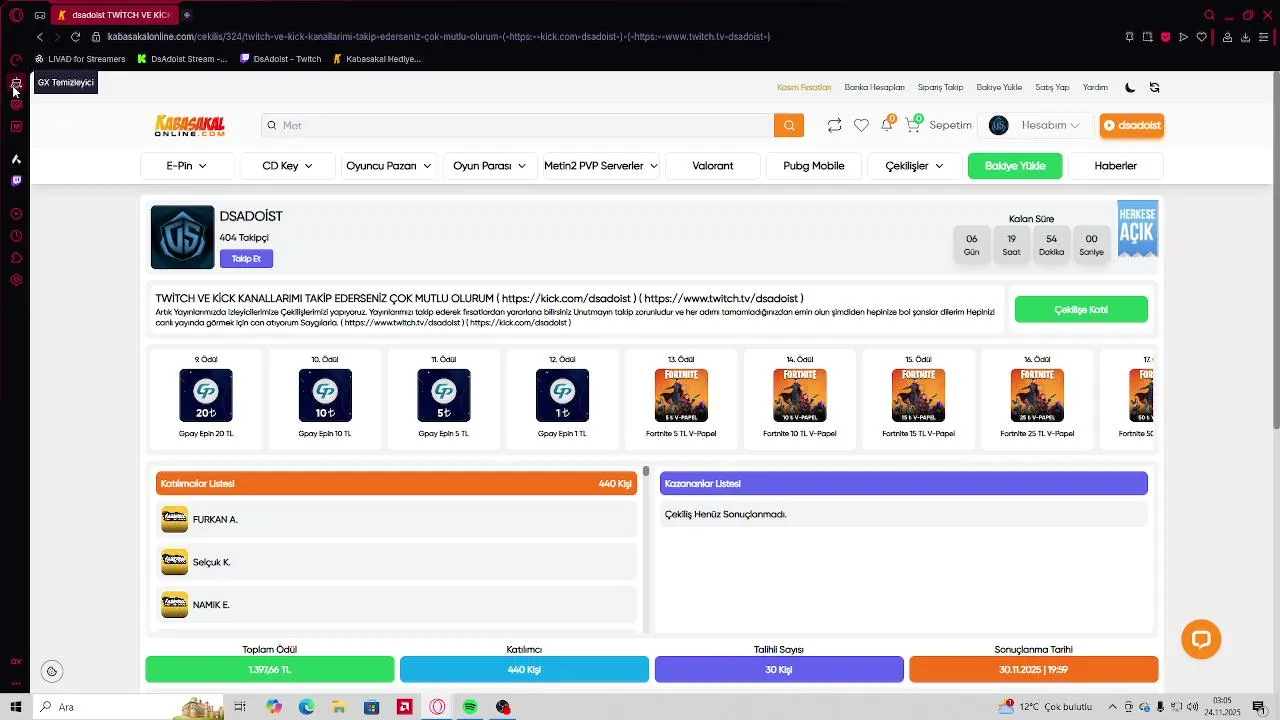Open Satış Yap link
The image size is (1280, 720).
pyautogui.click(x=1052, y=87)
